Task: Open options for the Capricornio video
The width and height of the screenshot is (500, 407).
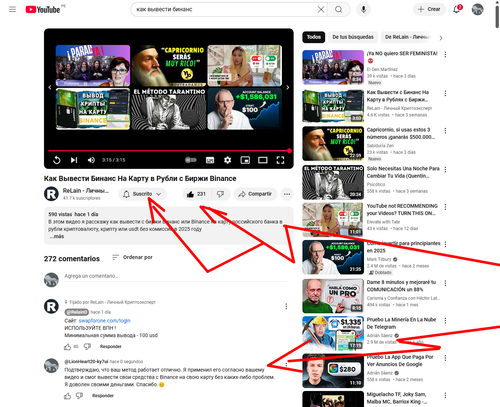Action: pyautogui.click(x=445, y=131)
